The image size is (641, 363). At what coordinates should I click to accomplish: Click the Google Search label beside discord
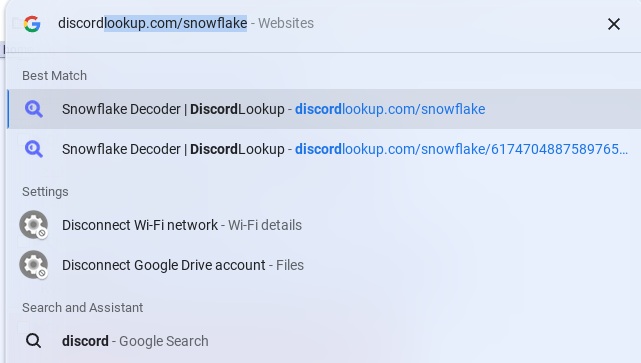pos(164,341)
